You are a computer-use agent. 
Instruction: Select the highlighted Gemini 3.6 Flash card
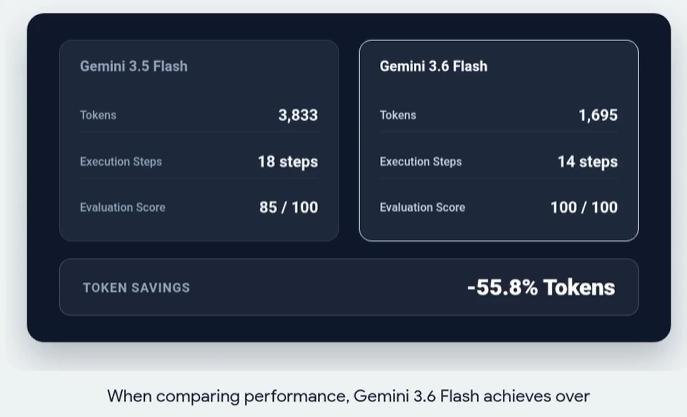coord(499,141)
